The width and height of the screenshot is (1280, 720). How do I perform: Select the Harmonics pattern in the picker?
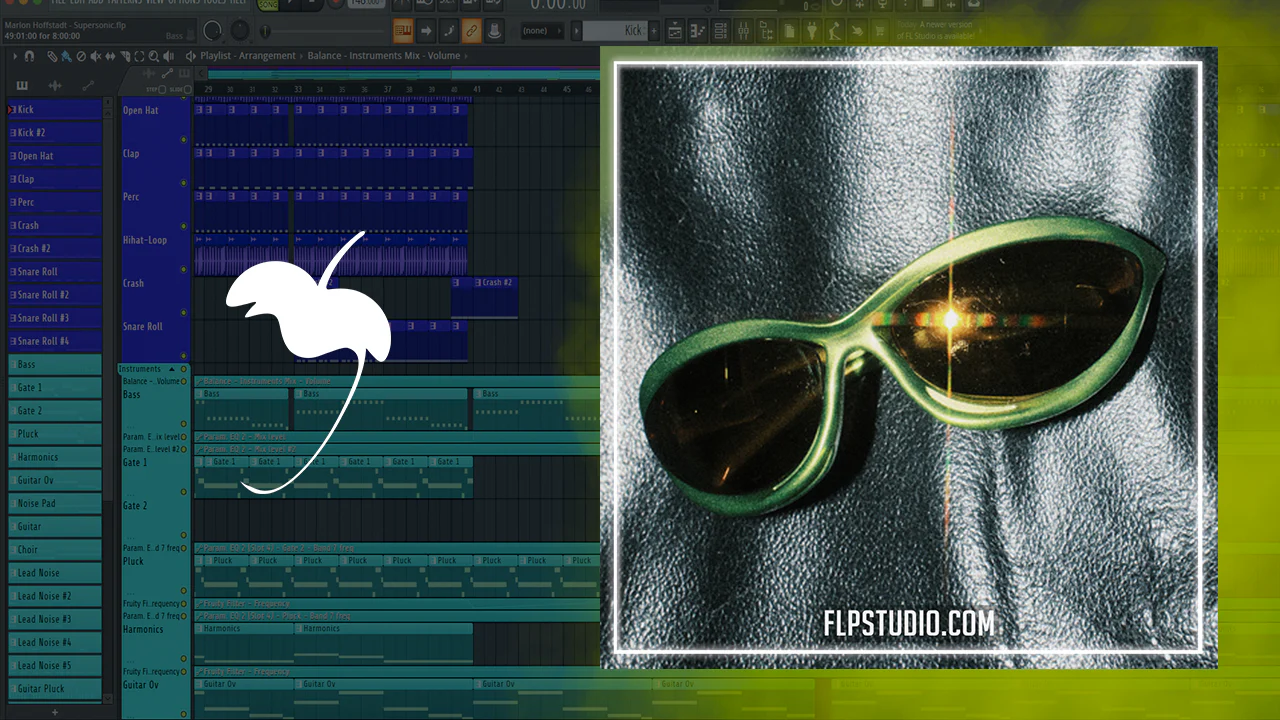55,457
